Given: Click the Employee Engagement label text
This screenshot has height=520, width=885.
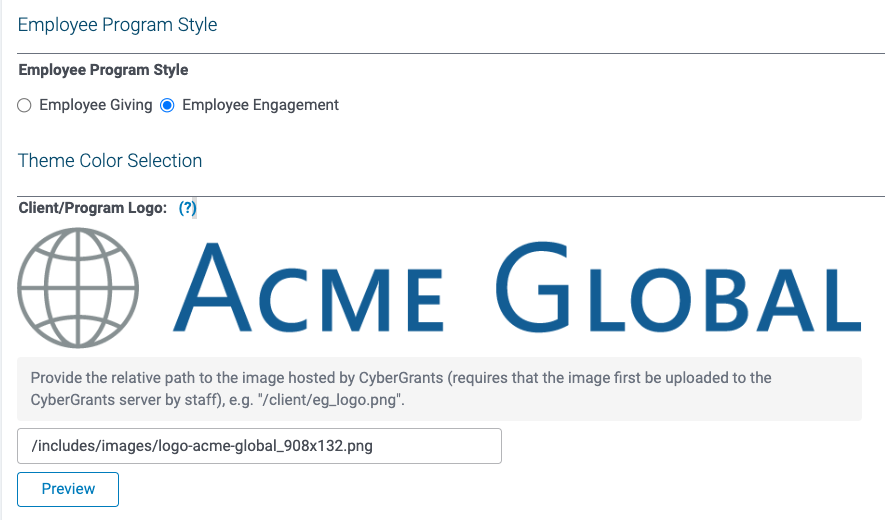Looking at the screenshot, I should (x=260, y=105).
